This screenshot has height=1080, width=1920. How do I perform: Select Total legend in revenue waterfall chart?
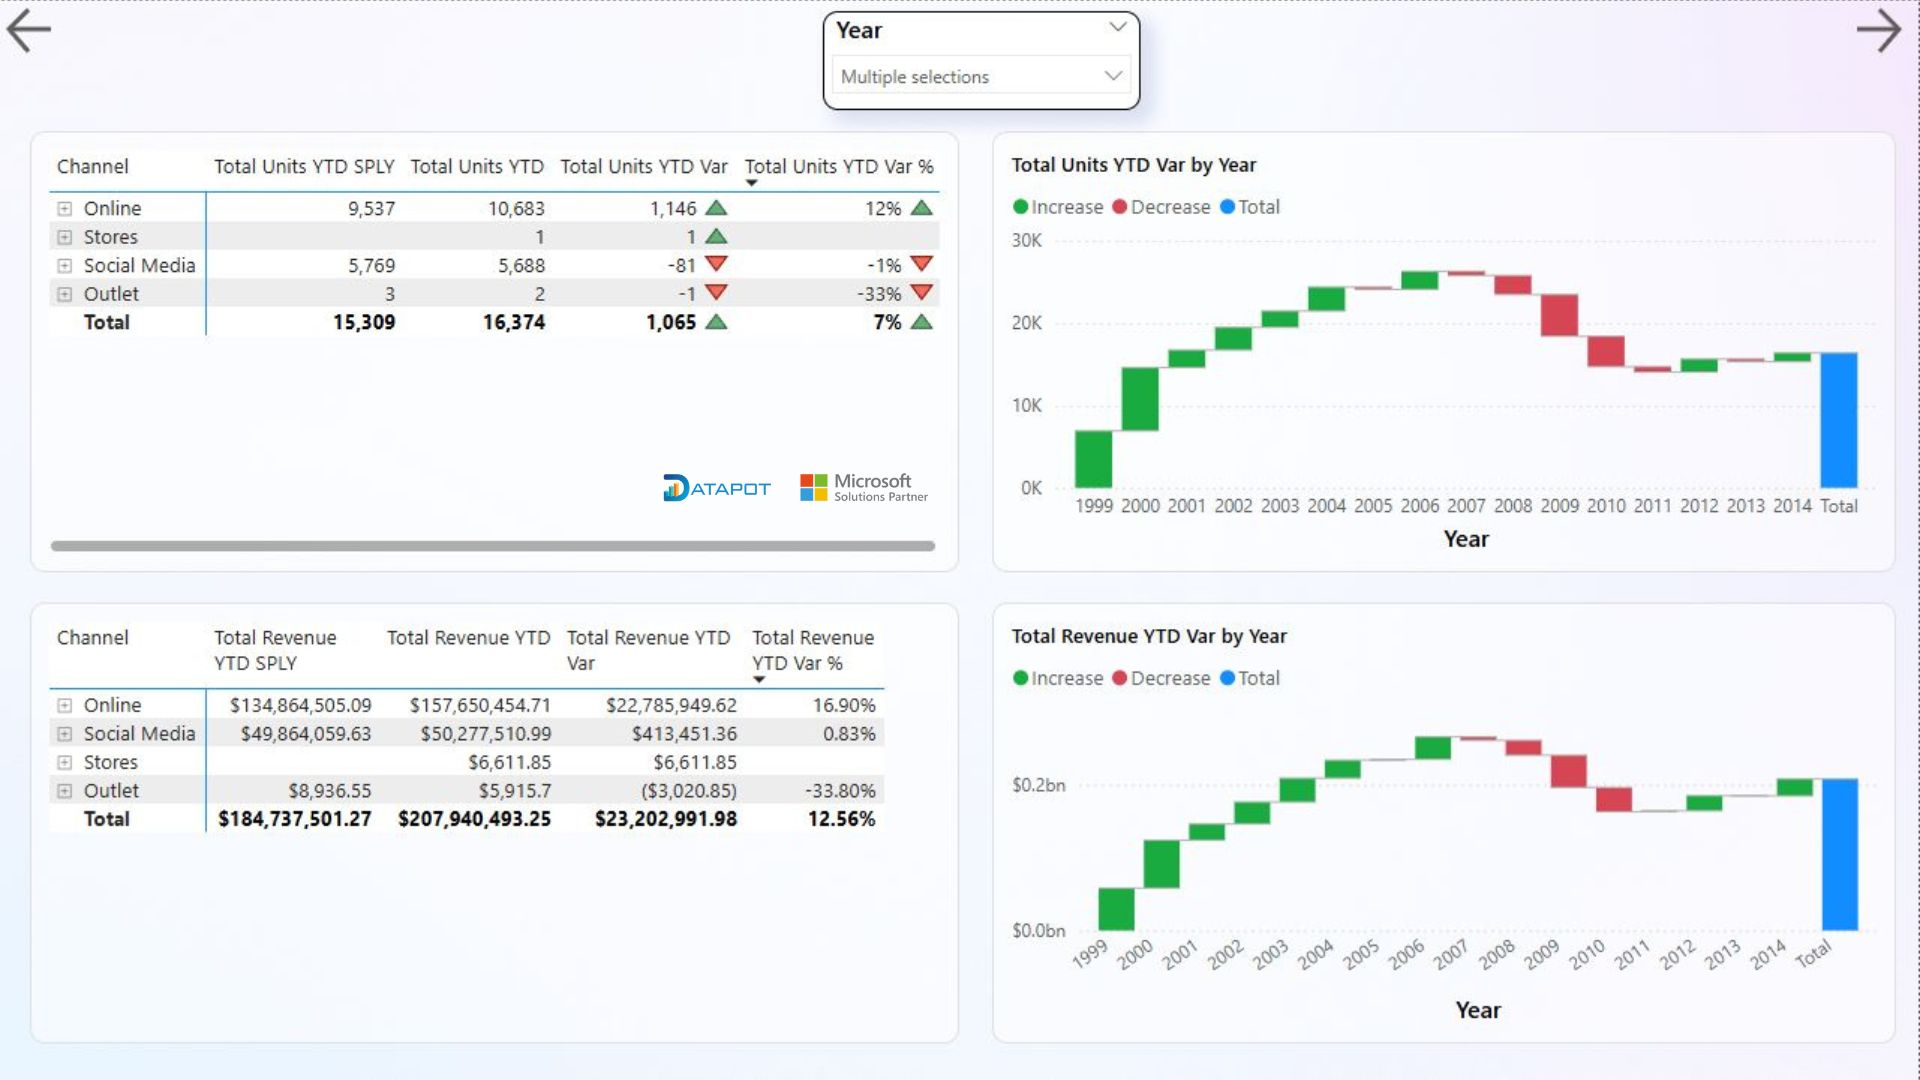[1250, 678]
